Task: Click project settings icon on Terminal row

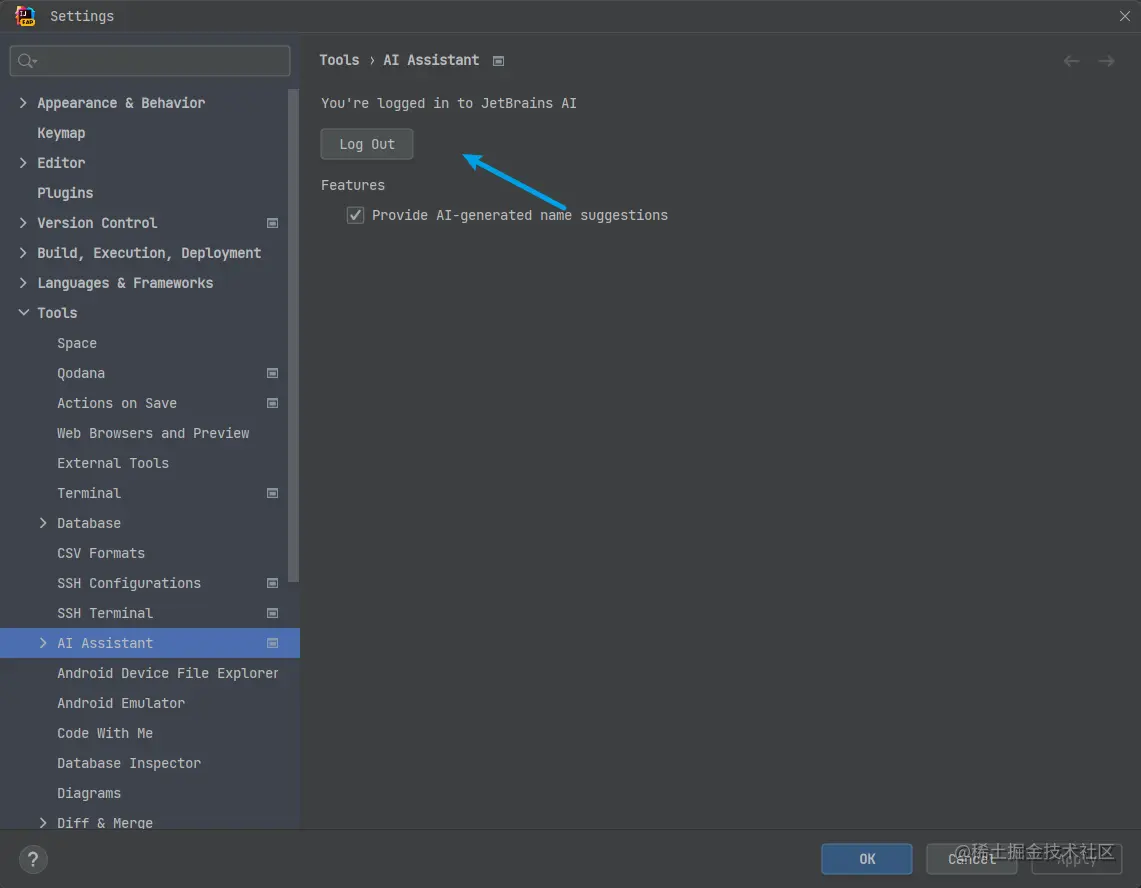Action: pos(272,493)
